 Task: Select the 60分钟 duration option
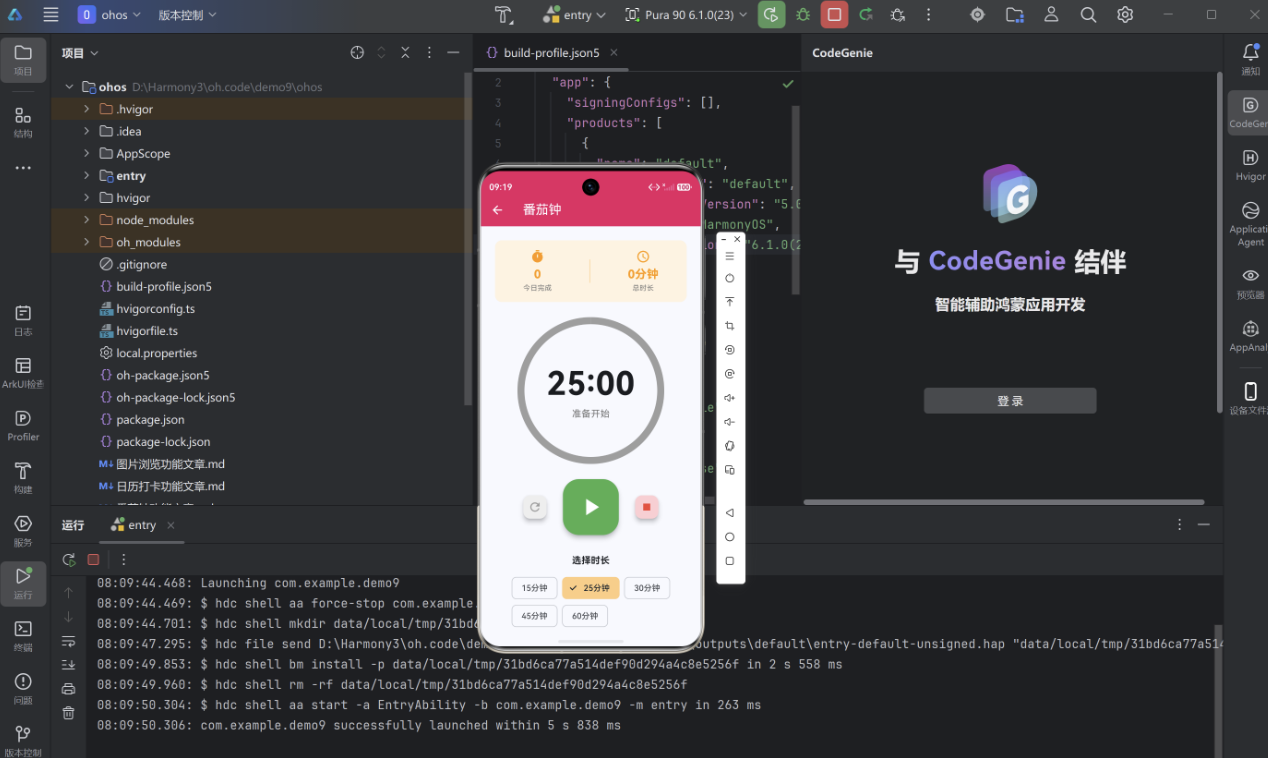pyautogui.click(x=585, y=616)
